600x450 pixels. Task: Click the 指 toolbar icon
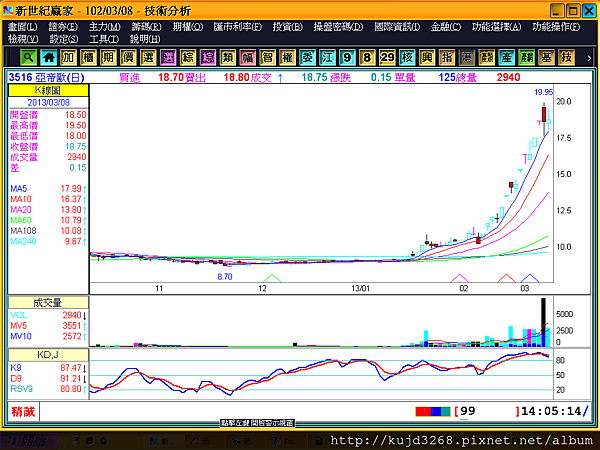[x=447, y=58]
